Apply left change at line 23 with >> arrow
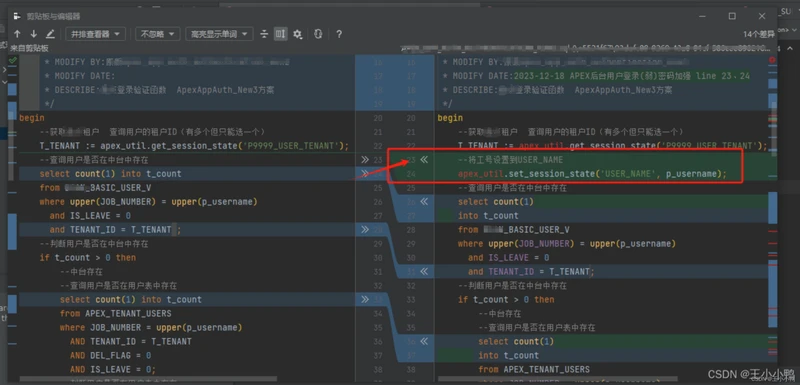800x385 pixels. [365, 160]
